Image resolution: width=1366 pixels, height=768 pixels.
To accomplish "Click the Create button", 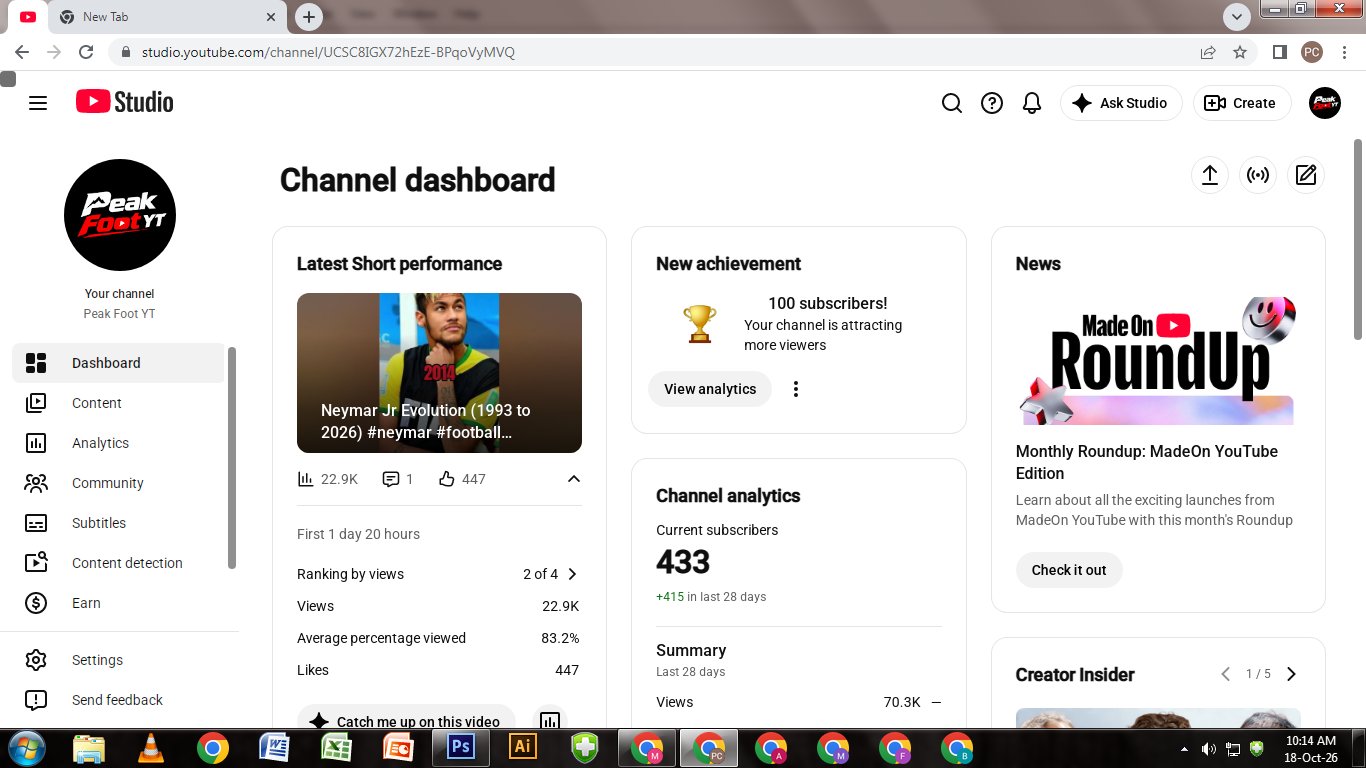I will pyautogui.click(x=1242, y=103).
